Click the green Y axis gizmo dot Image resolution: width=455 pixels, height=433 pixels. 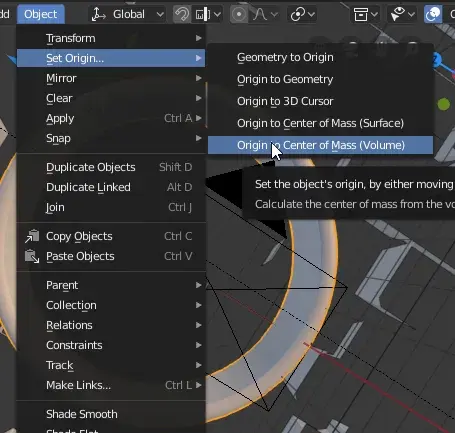pyautogui.click(x=443, y=104)
